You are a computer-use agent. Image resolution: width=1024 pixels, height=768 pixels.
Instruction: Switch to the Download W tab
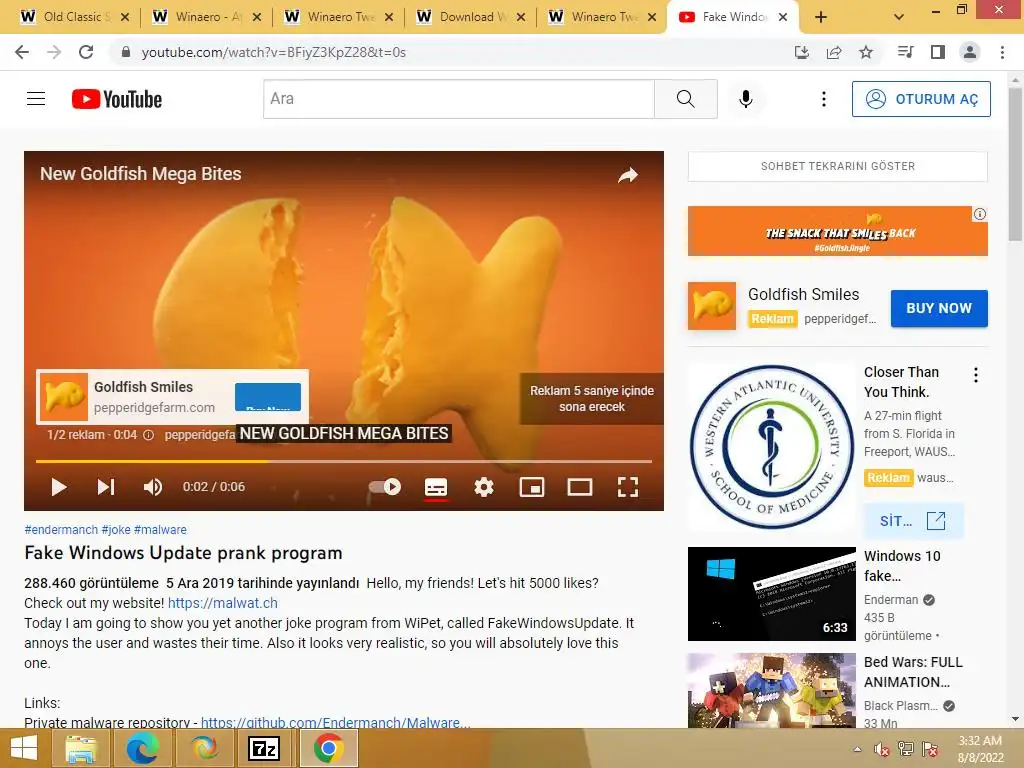click(469, 17)
